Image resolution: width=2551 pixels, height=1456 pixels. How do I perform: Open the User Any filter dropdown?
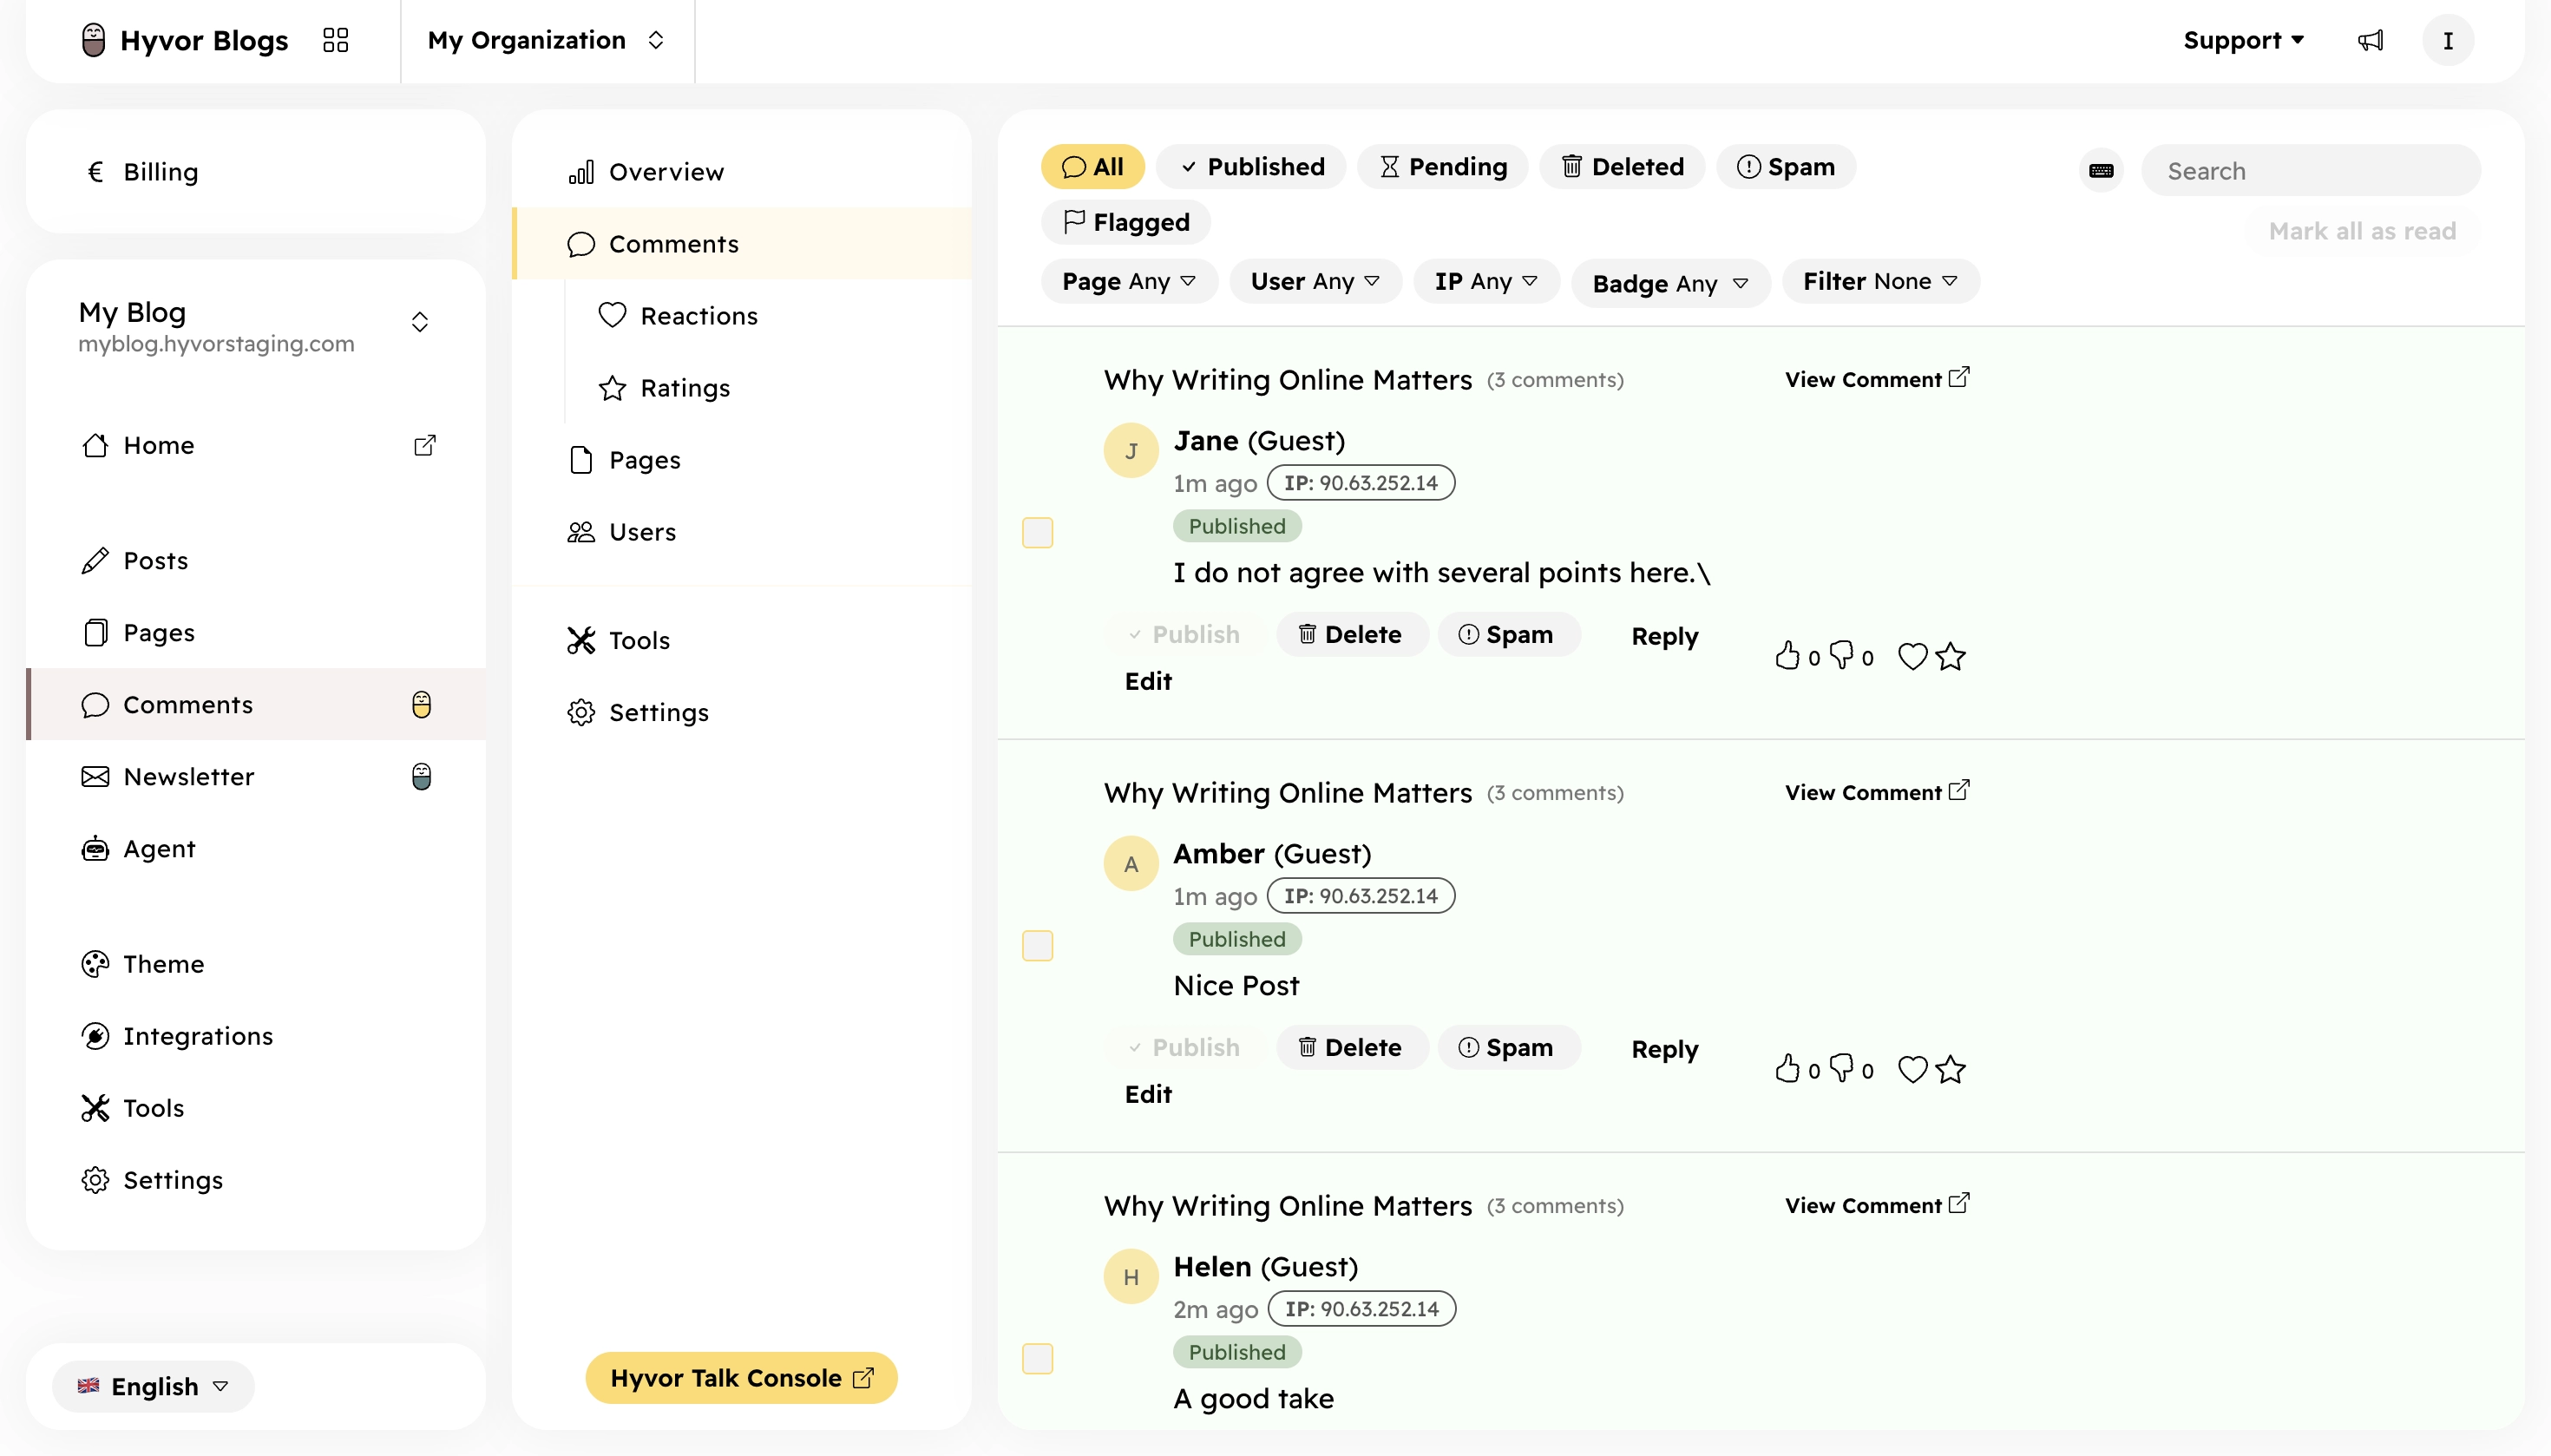(x=1315, y=281)
